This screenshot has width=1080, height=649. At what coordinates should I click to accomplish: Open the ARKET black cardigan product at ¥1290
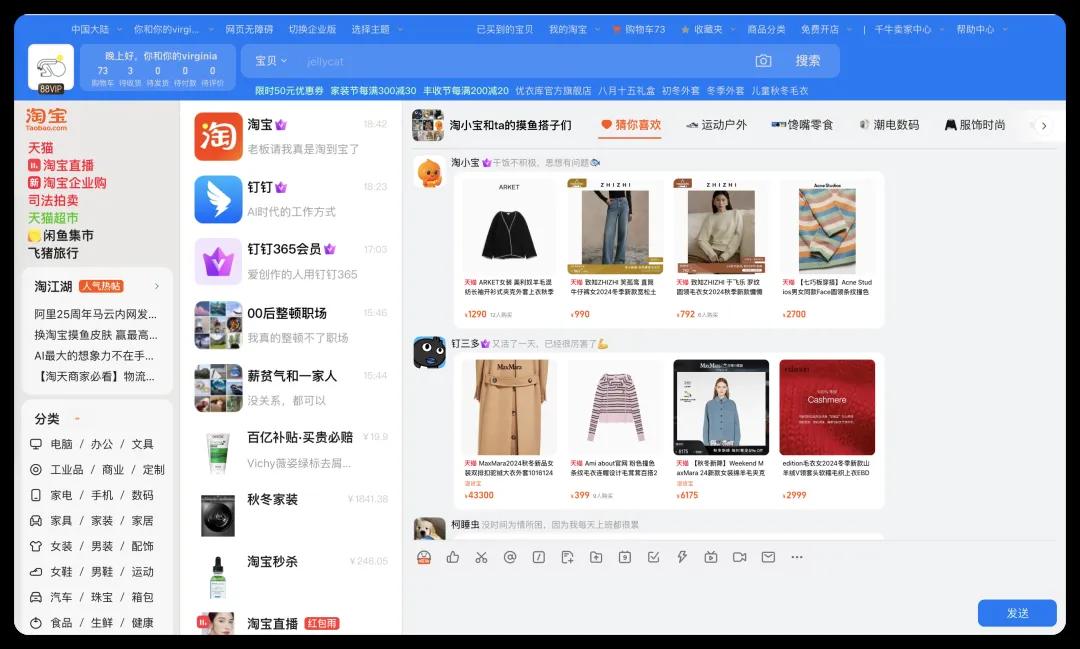click(509, 249)
